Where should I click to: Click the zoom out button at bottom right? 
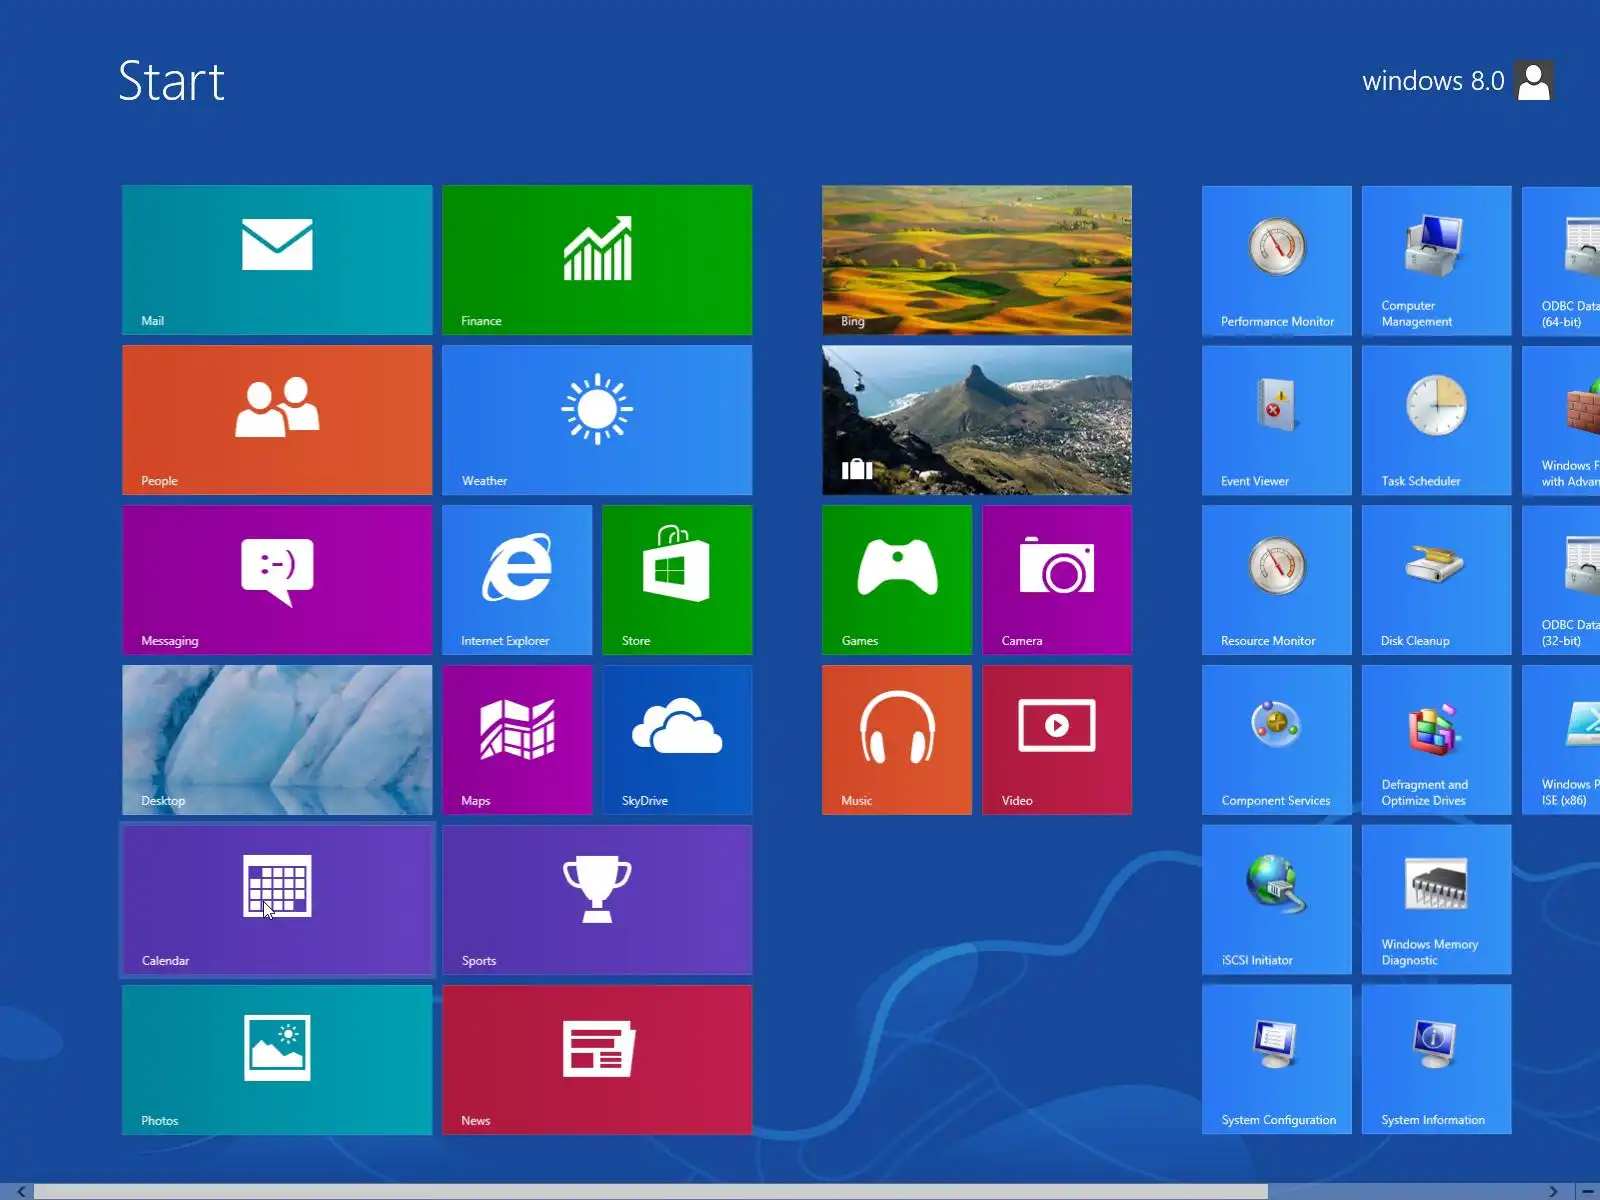(x=1588, y=1191)
